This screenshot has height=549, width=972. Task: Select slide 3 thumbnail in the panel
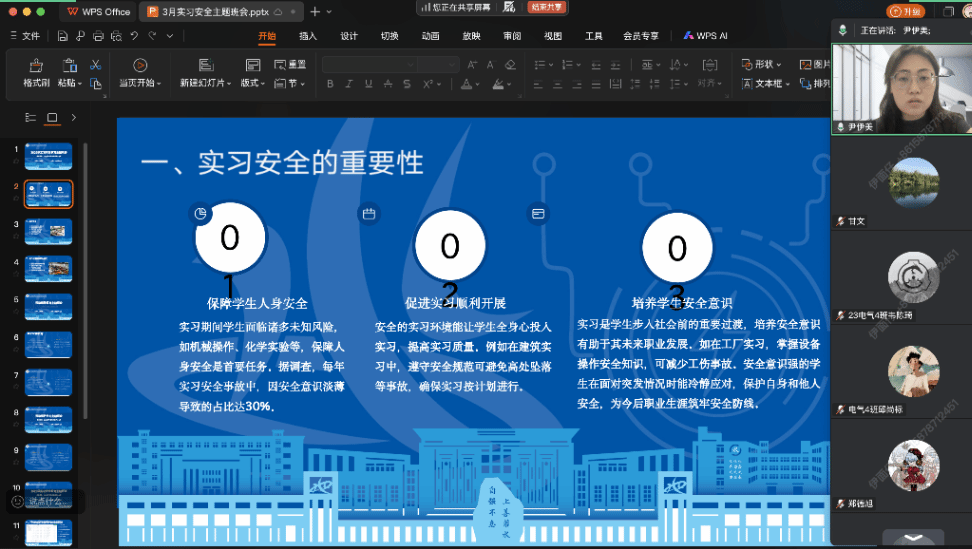coord(48,230)
